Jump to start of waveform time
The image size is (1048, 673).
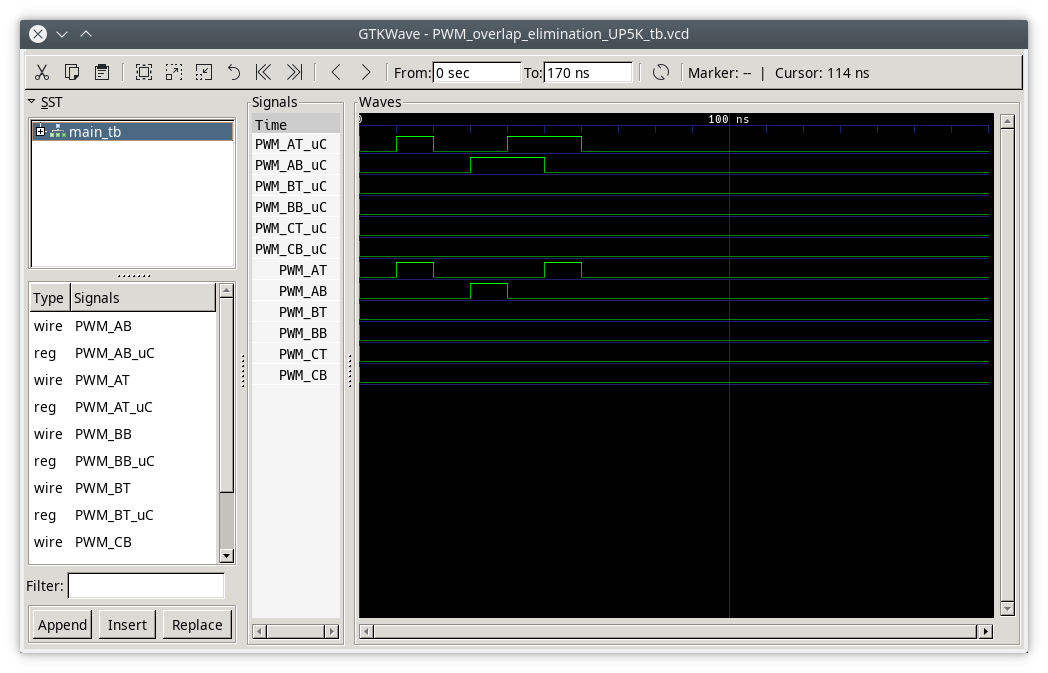click(263, 72)
